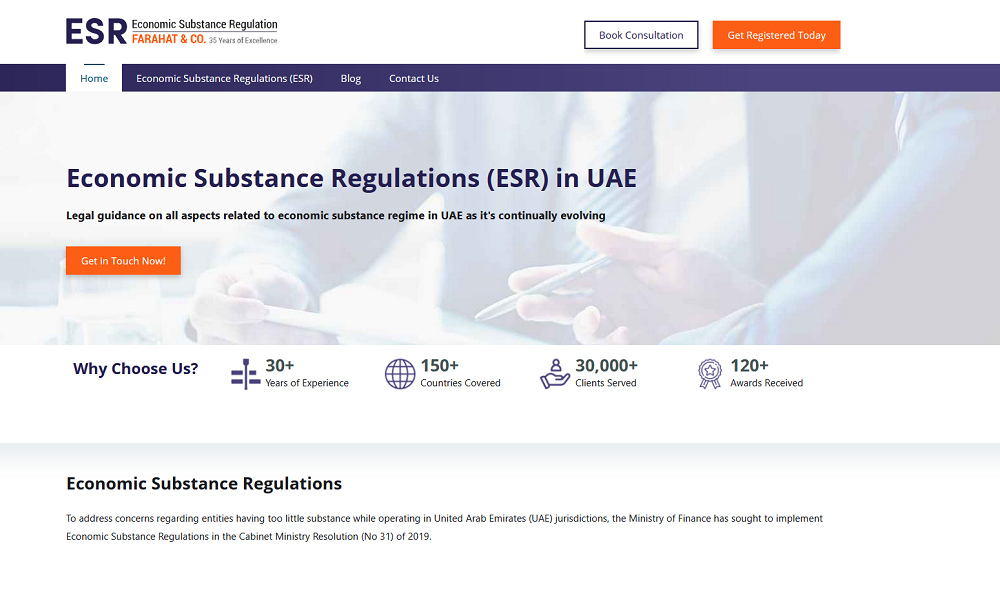Select the 30+ Years of Experience text
The width and height of the screenshot is (1000, 600).
pyautogui.click(x=306, y=373)
